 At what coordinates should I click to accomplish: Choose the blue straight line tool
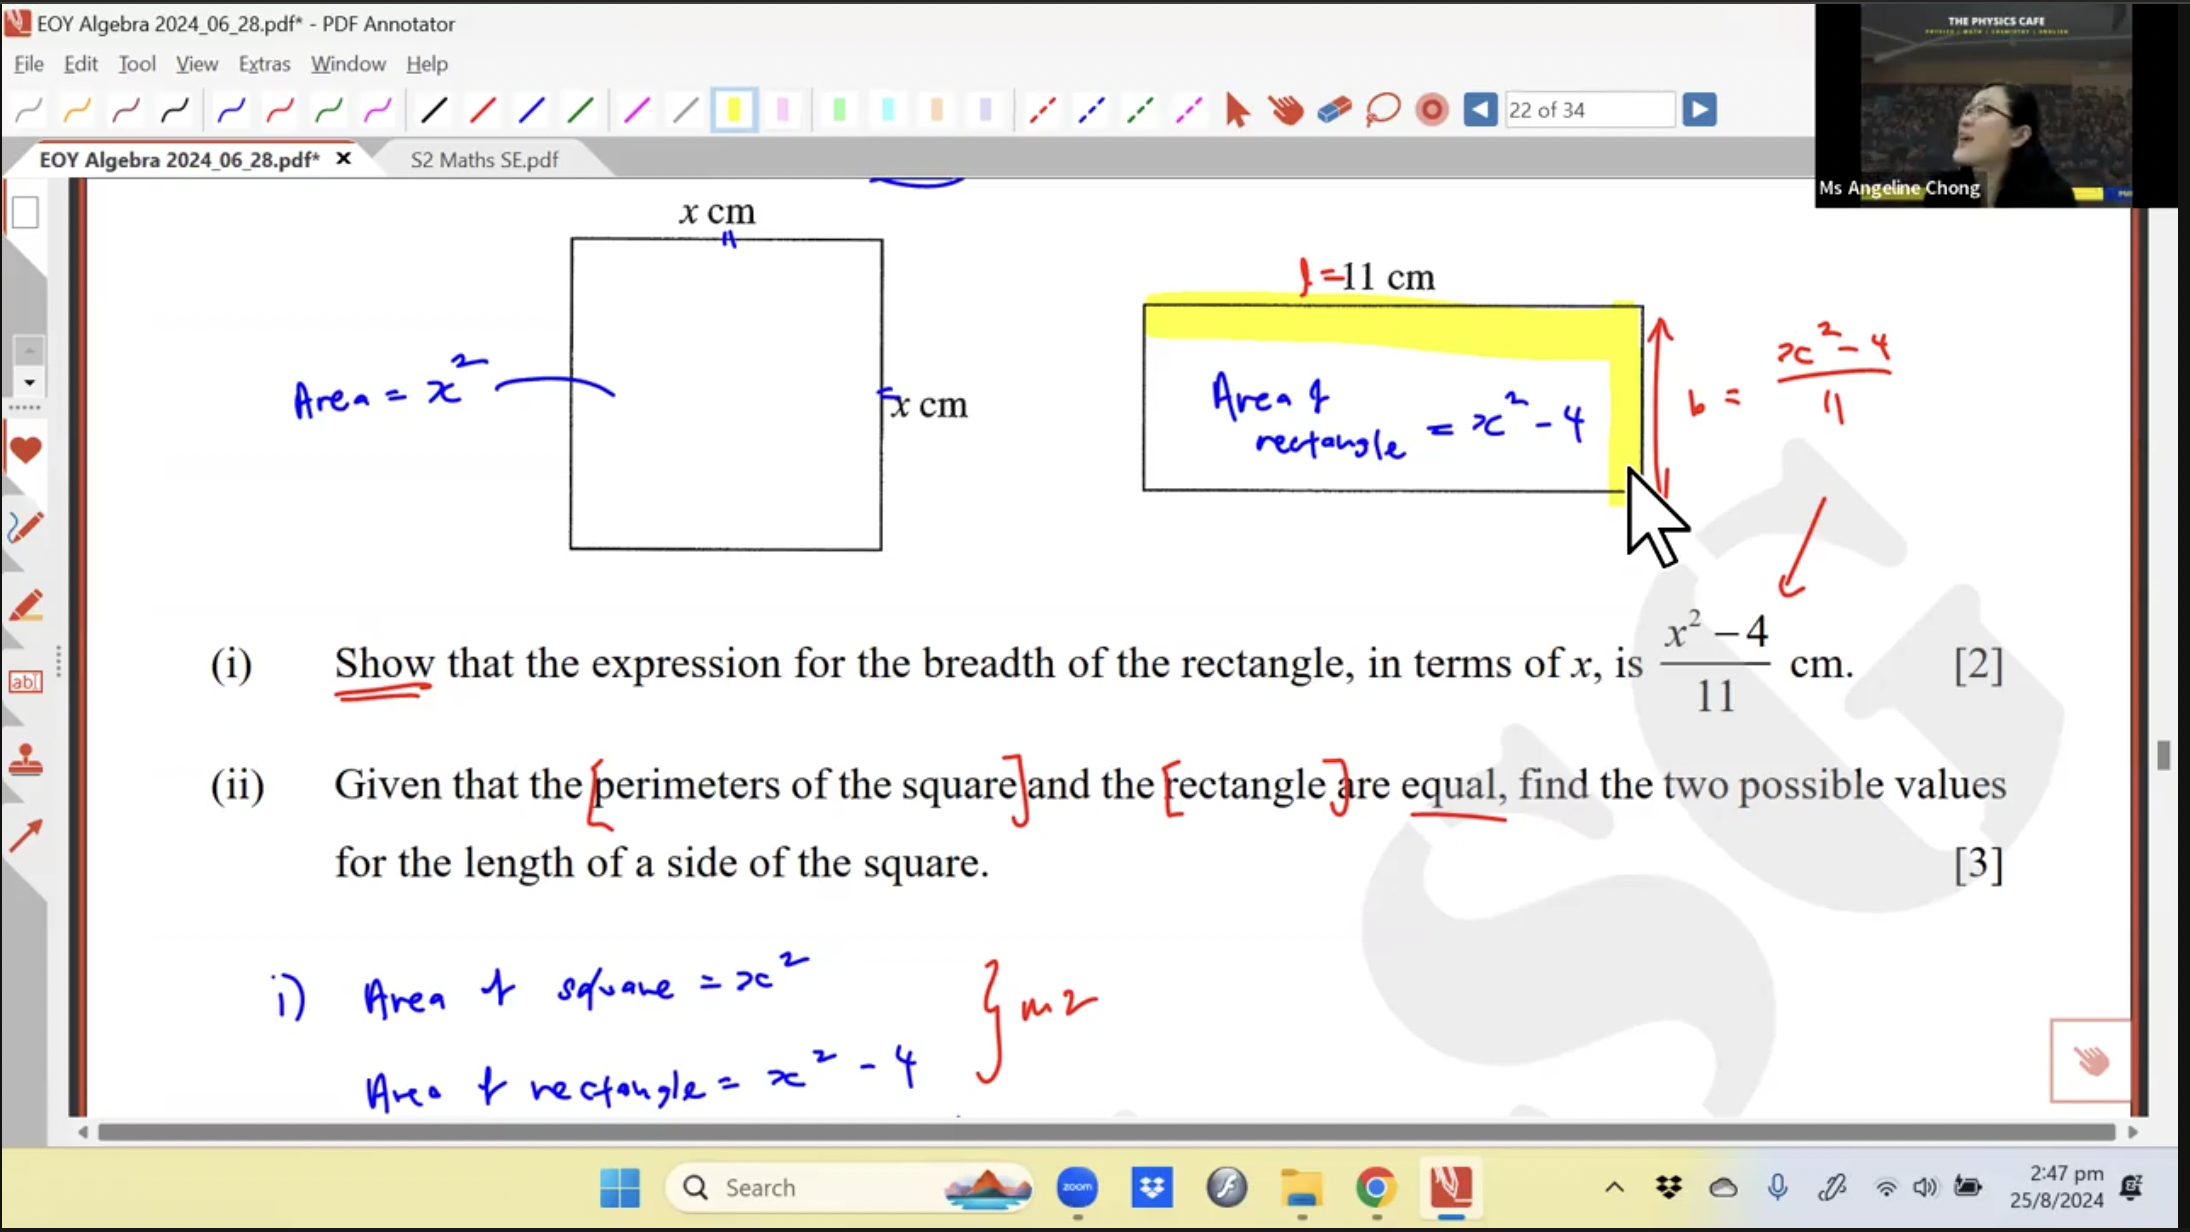pos(530,110)
